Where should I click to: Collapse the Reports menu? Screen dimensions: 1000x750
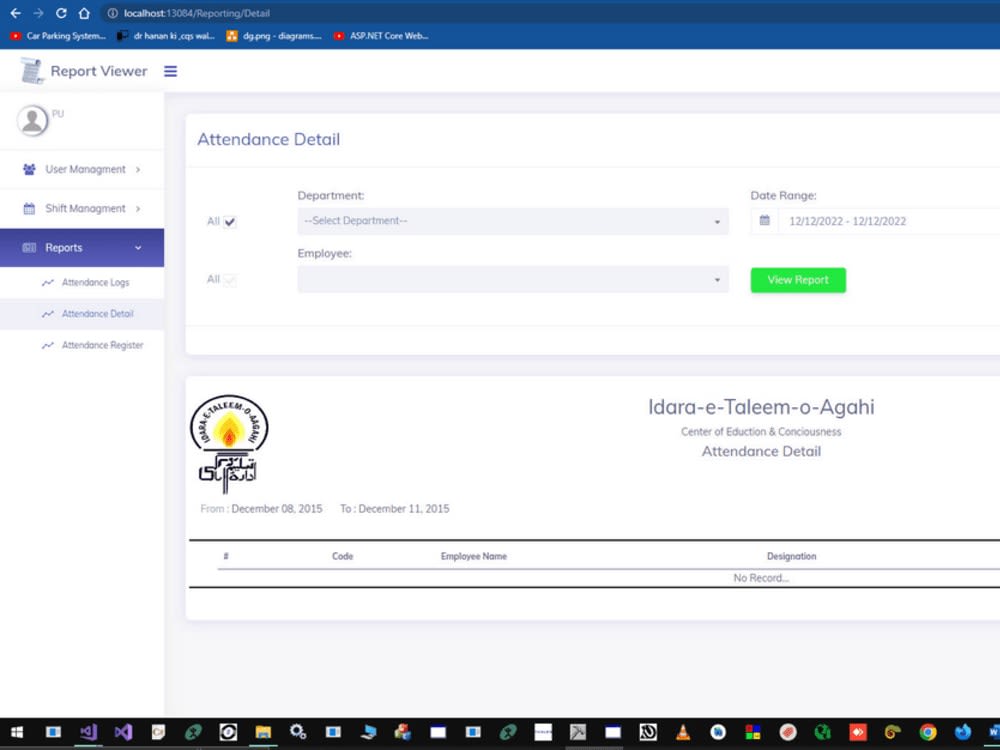pyautogui.click(x=82, y=247)
